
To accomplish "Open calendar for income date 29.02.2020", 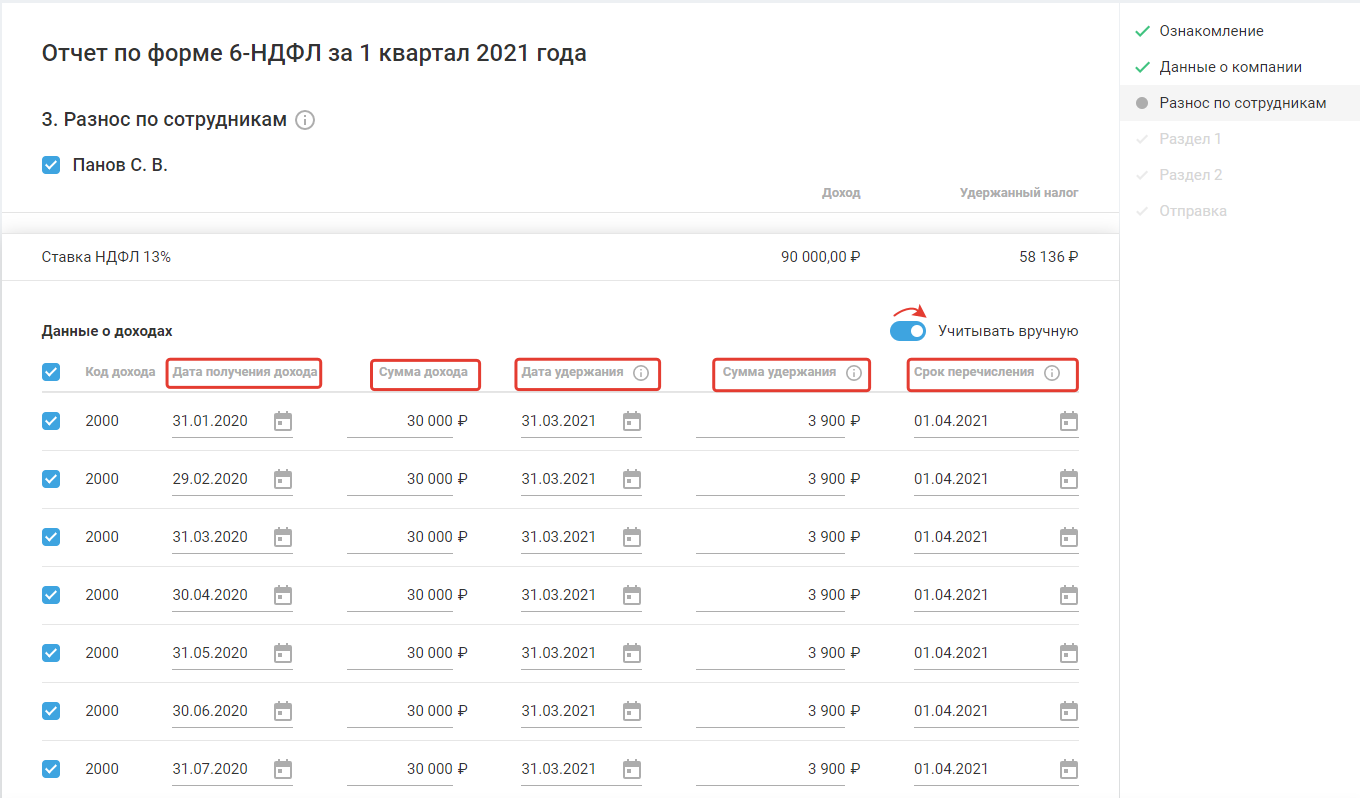I will click(x=283, y=479).
